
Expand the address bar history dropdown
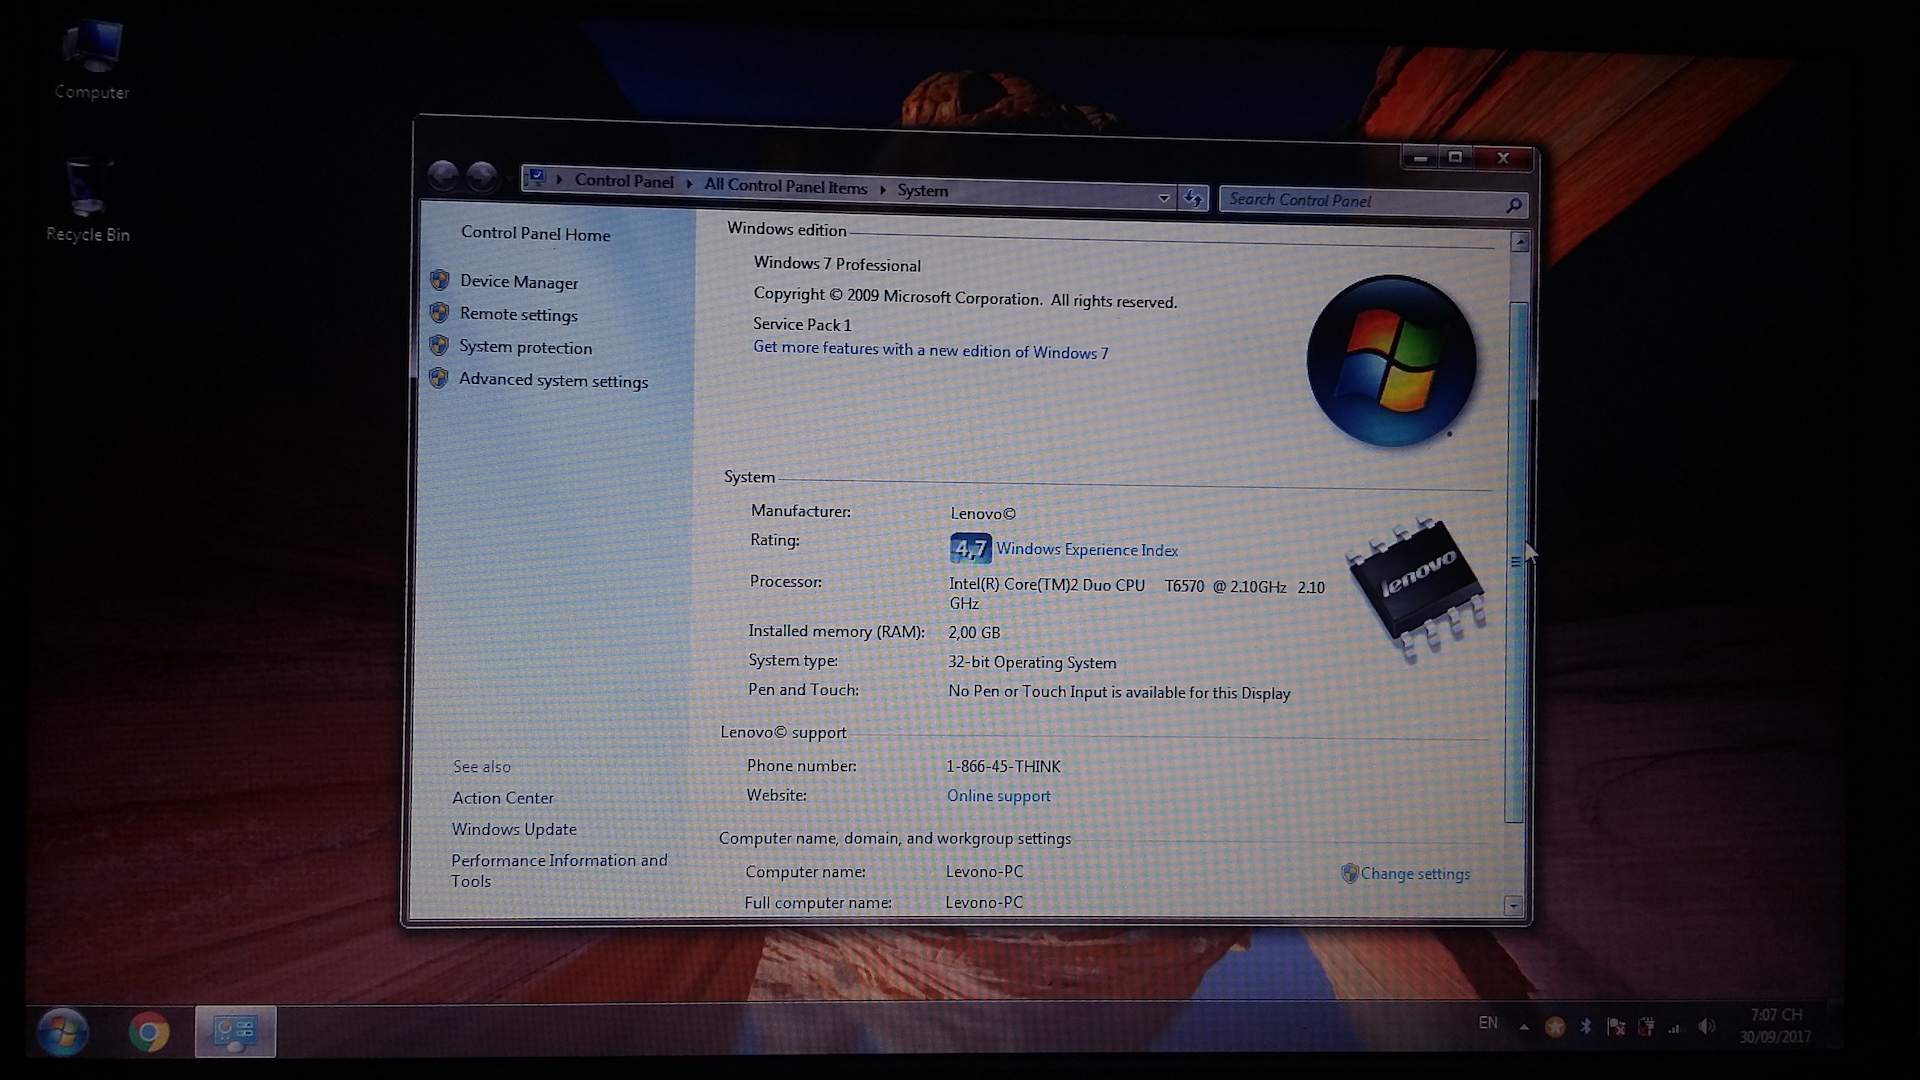point(1164,197)
